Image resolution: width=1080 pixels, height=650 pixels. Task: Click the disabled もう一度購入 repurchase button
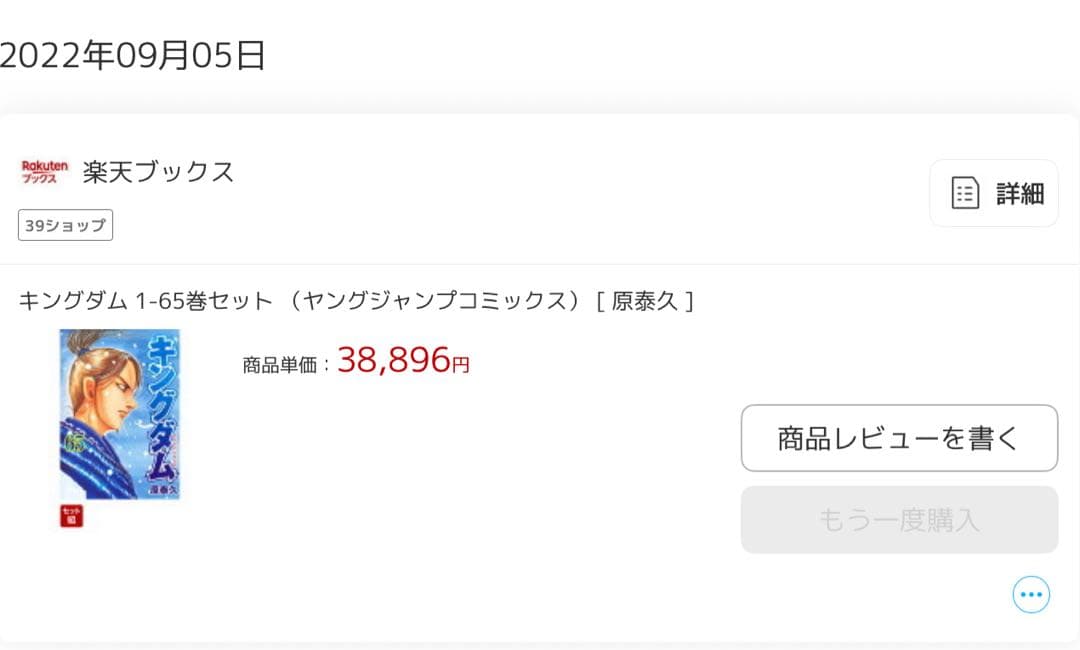898,519
